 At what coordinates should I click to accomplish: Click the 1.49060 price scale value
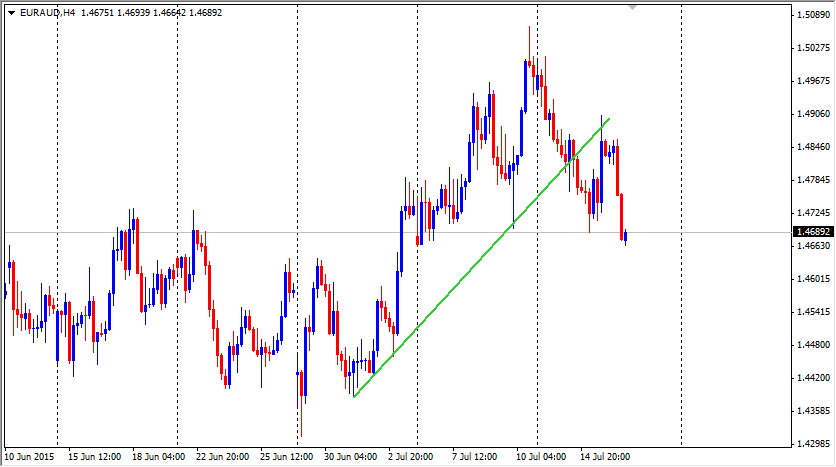click(814, 114)
